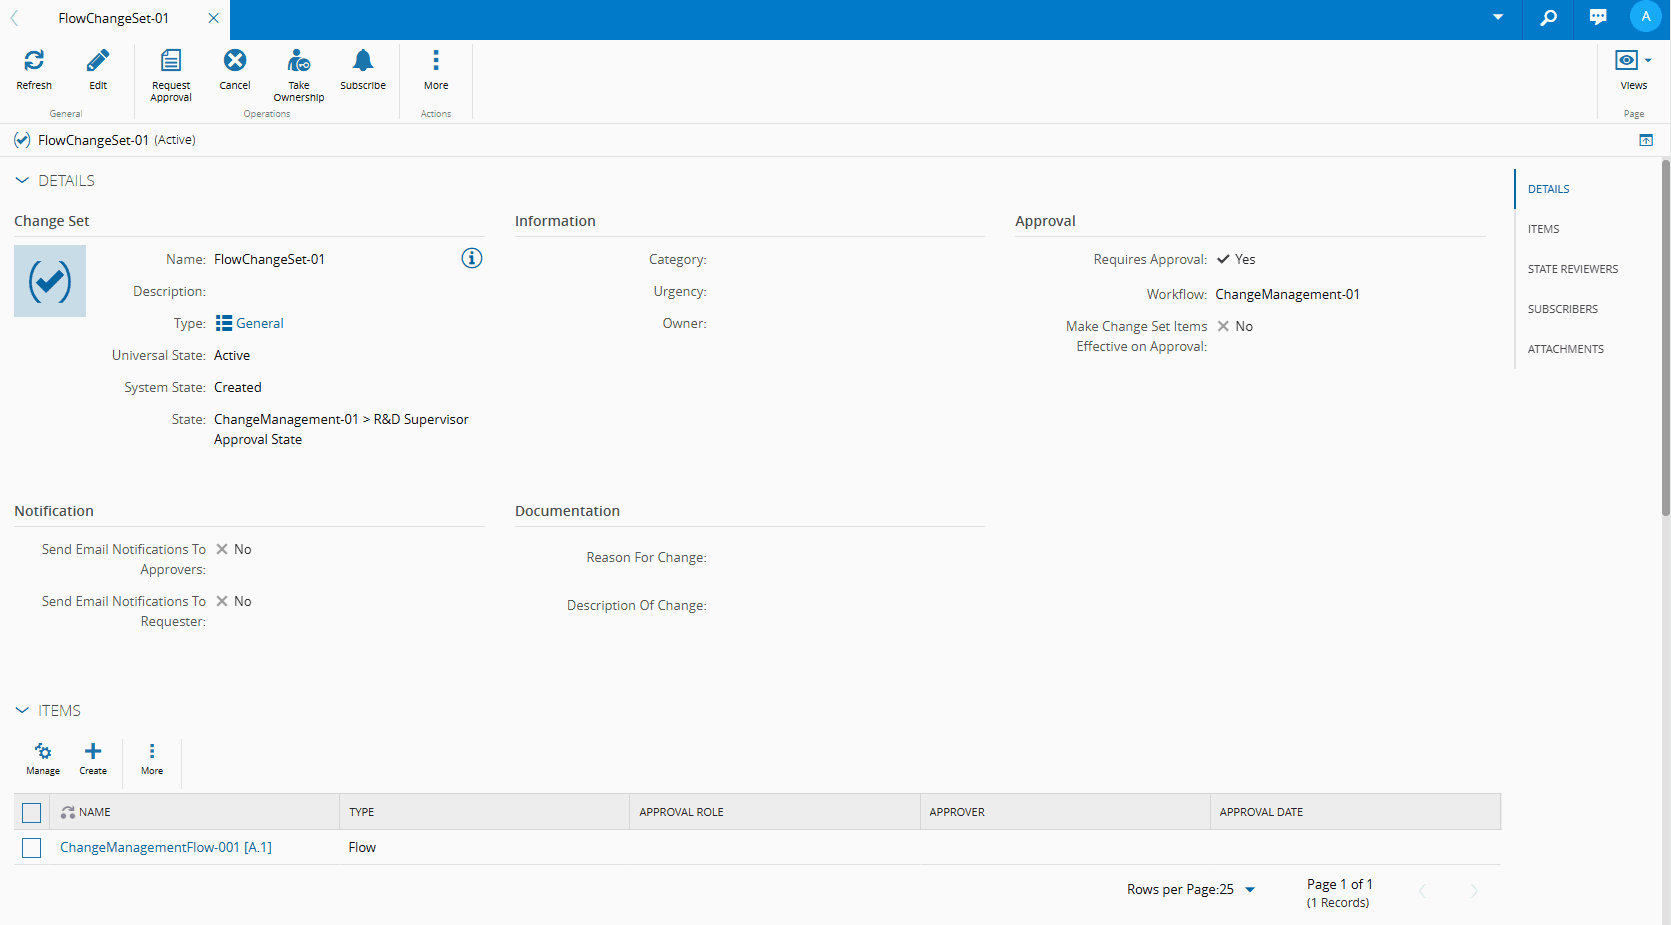This screenshot has height=925, width=1671.
Task: Click the Refresh icon in toolbar
Action: pos(34,61)
